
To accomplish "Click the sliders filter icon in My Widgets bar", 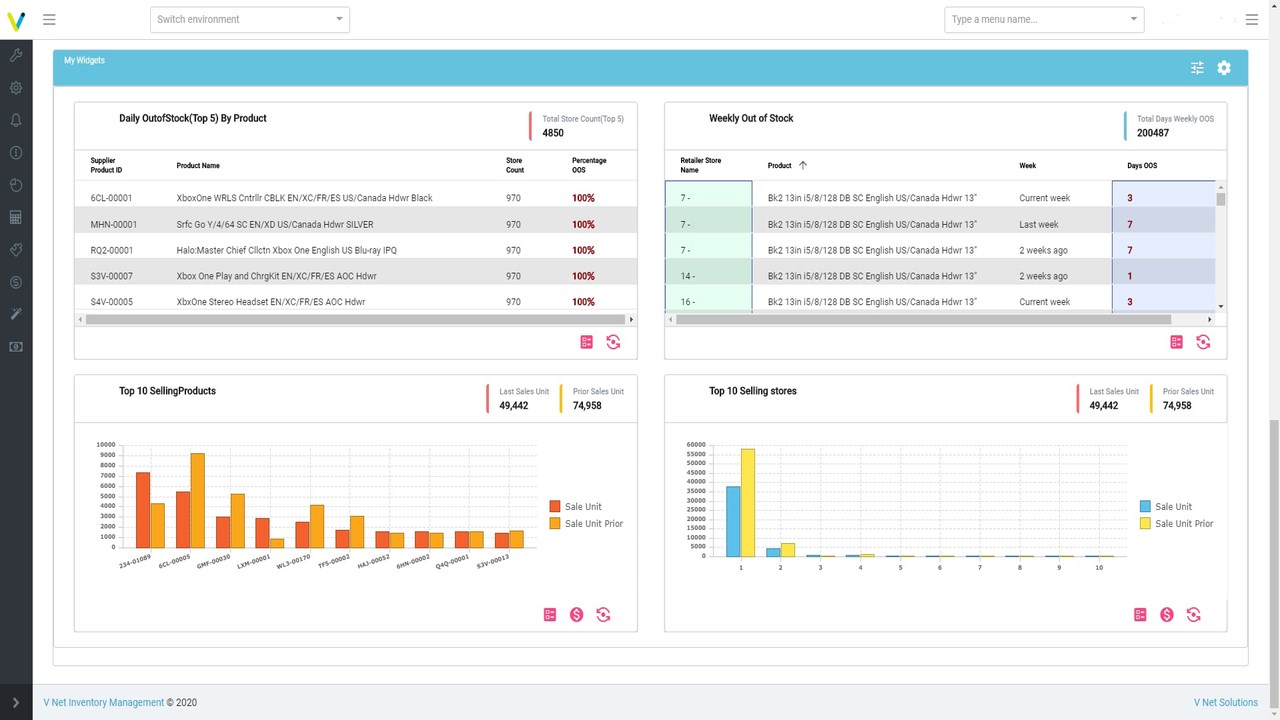I will (1197, 68).
